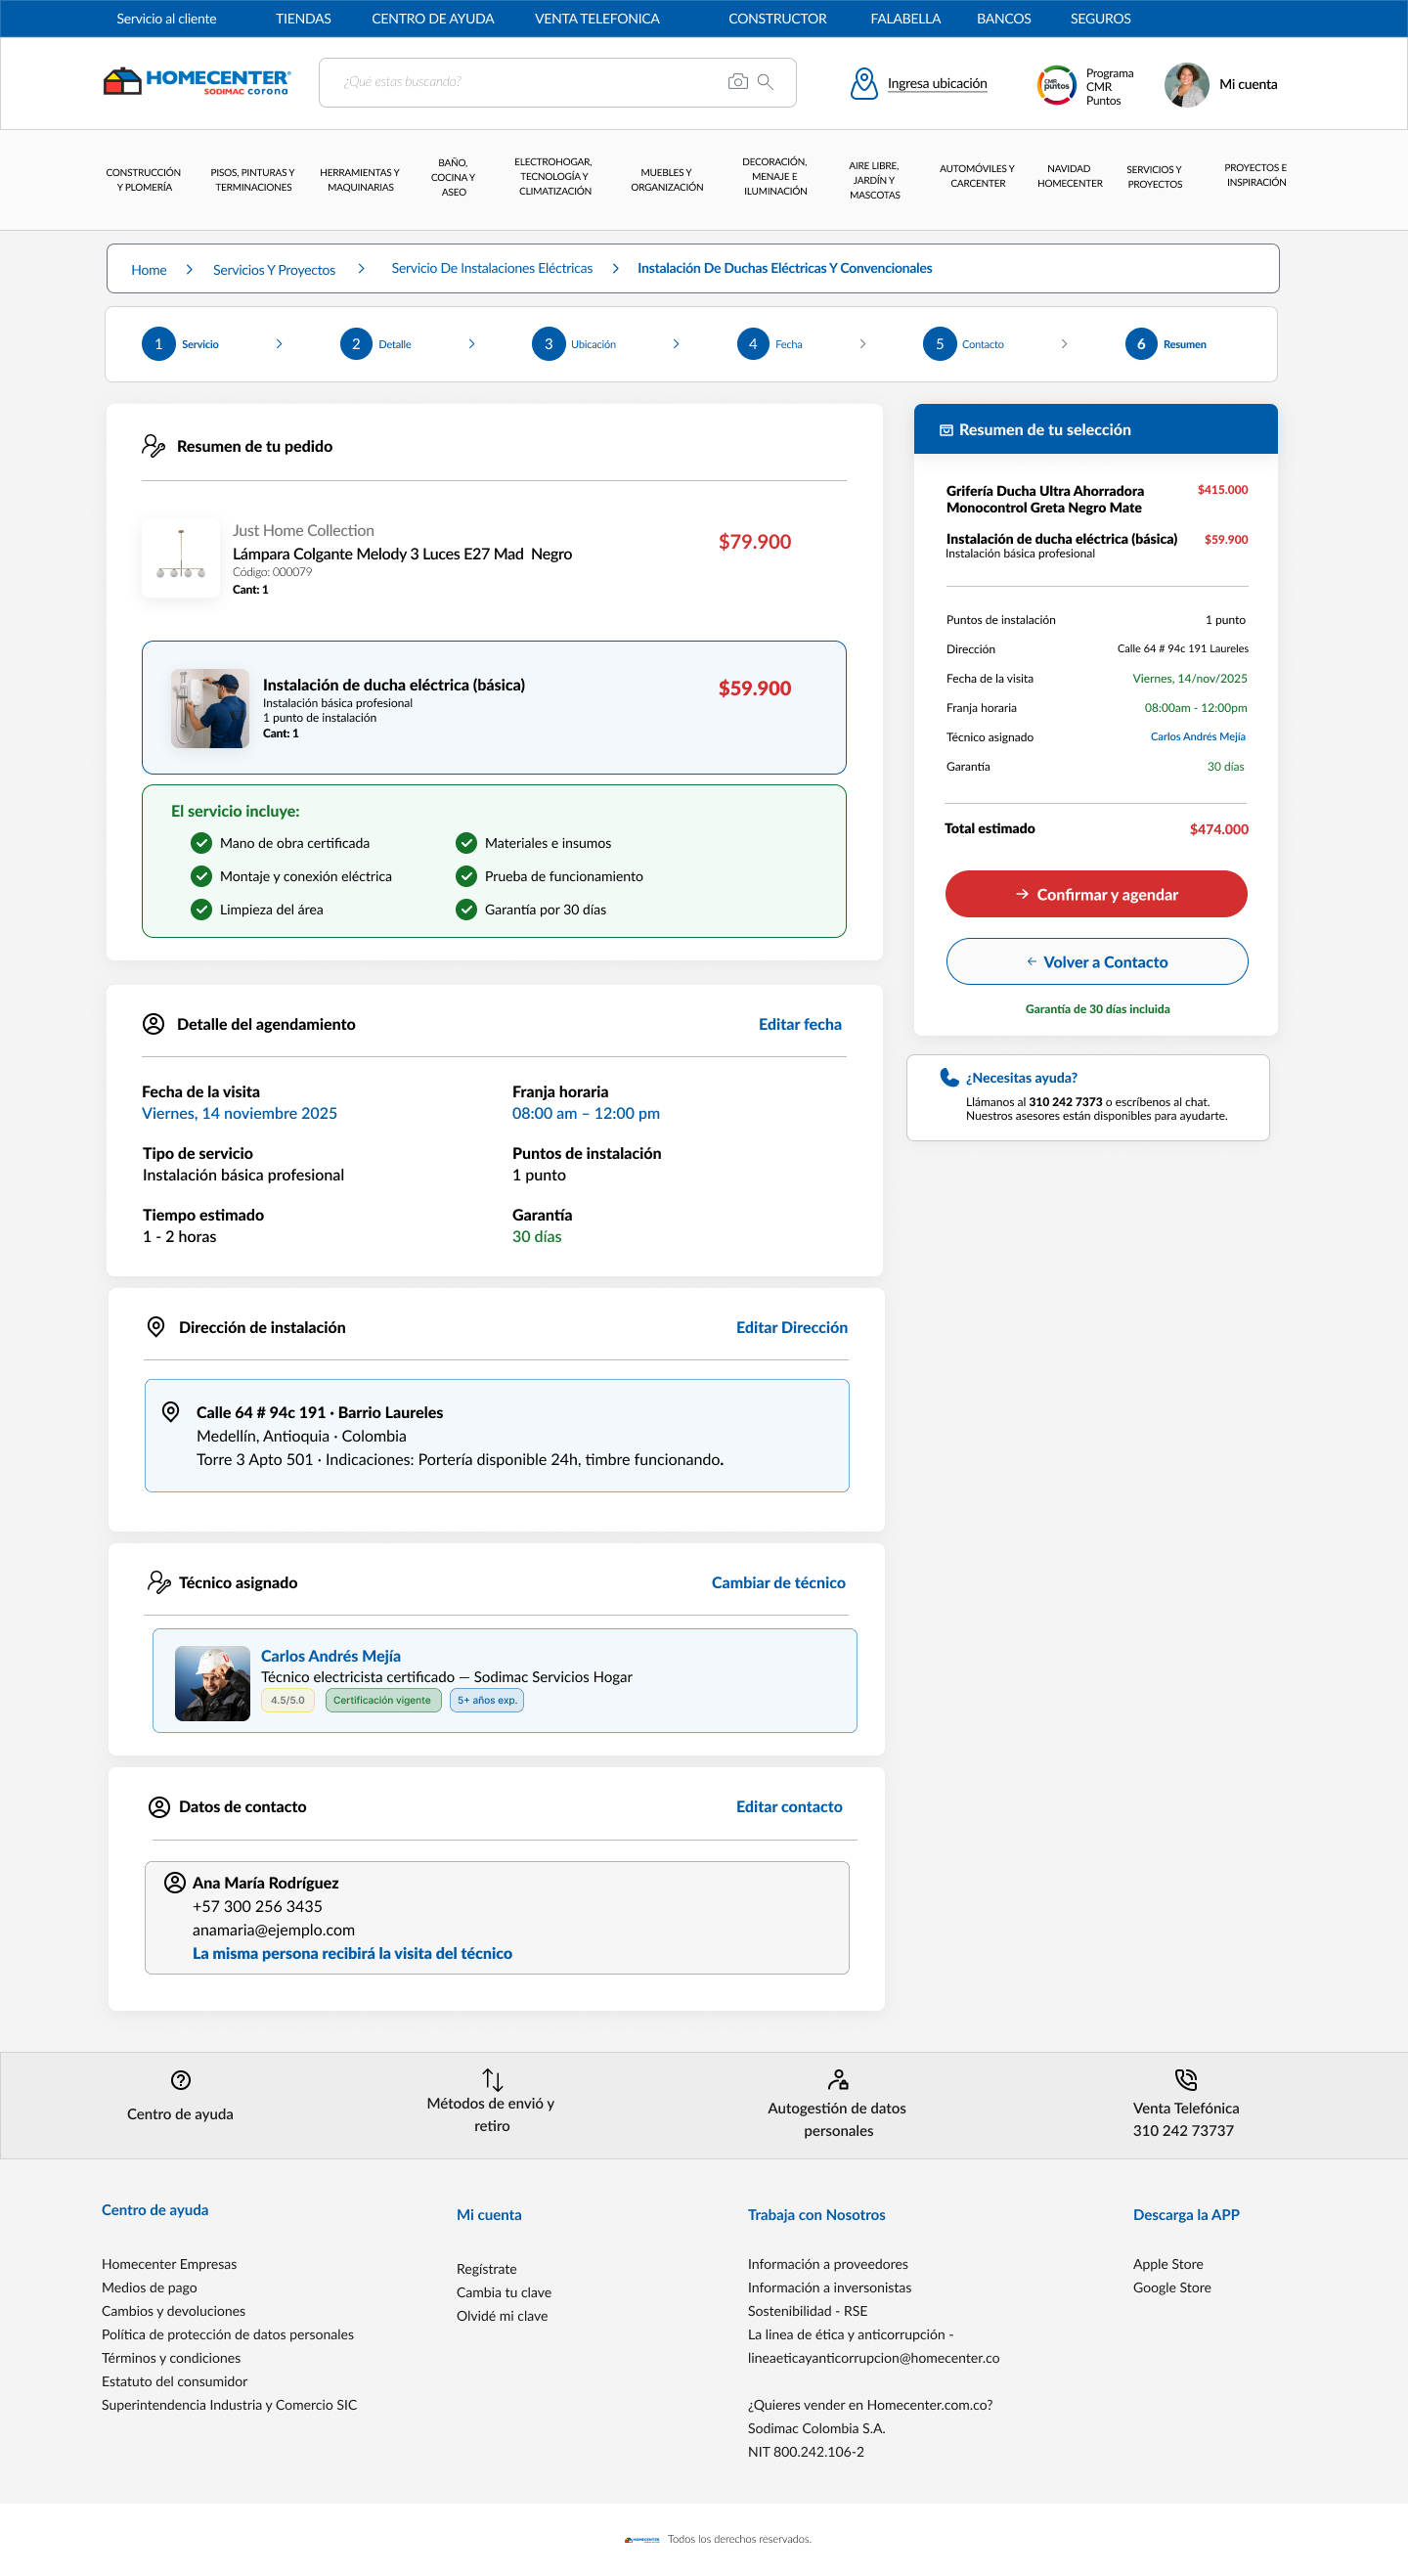Screen dimensions: 1408x2576
Task: Click the Detalle del agendamiento person icon
Action: tap(153, 1024)
